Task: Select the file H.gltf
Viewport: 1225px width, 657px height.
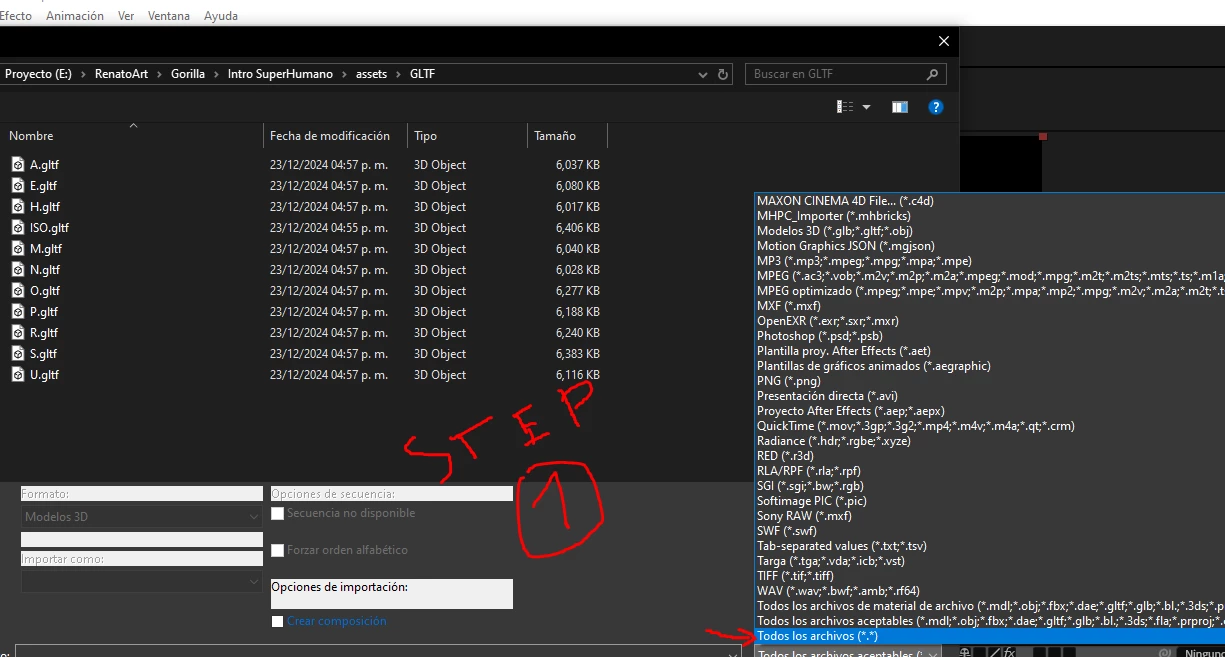Action: tap(45, 207)
